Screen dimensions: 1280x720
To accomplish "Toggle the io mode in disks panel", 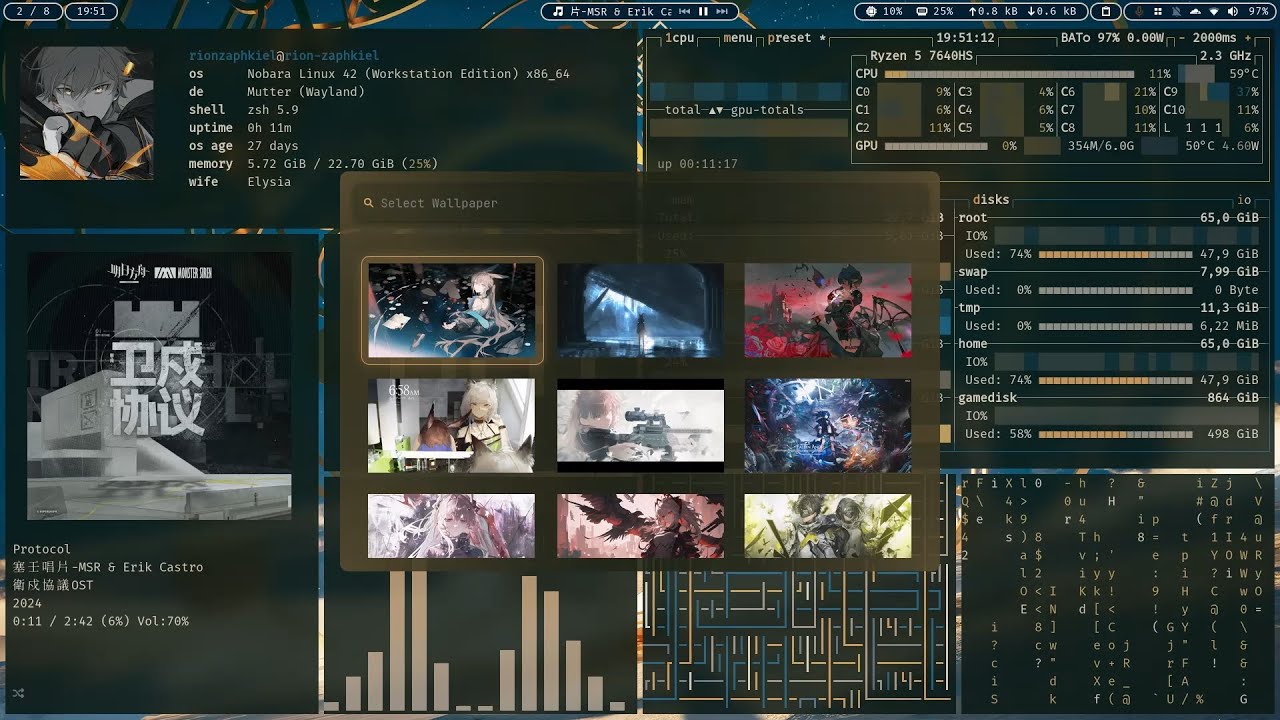I will [1244, 200].
